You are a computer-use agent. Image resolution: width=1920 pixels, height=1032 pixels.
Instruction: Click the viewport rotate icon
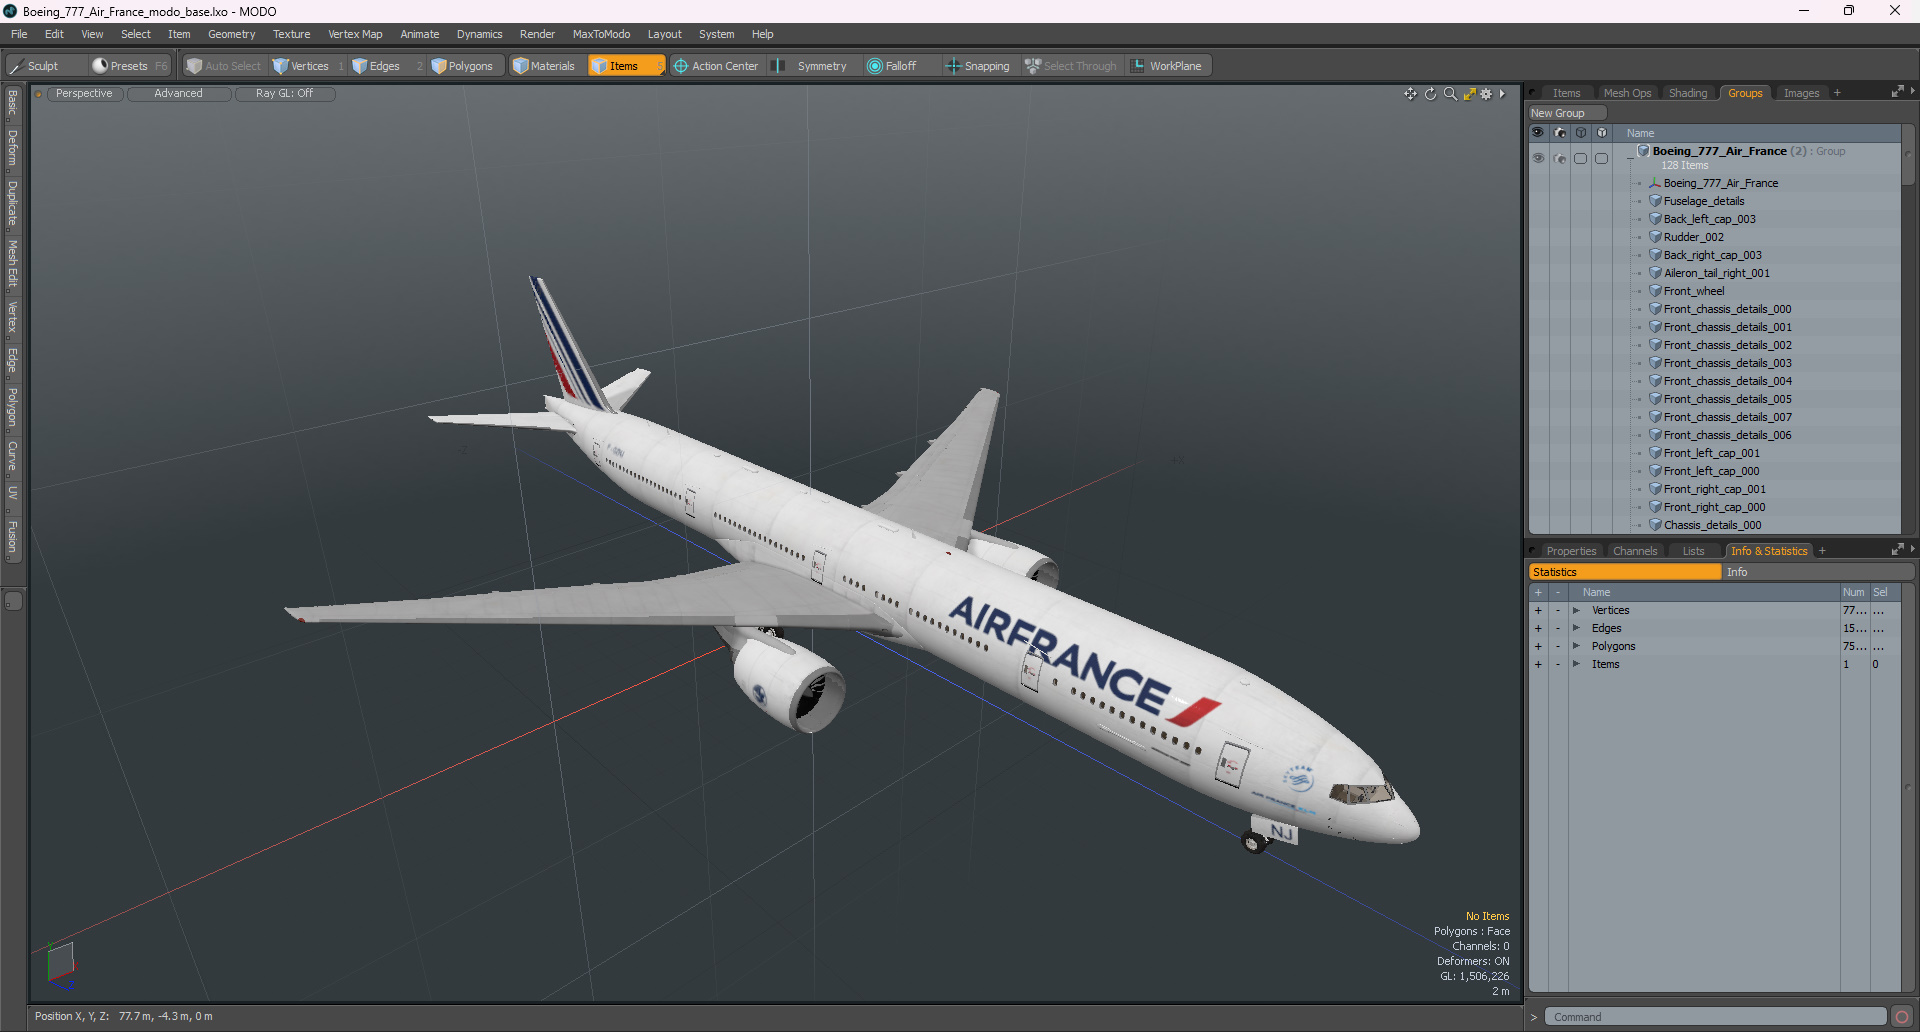tap(1430, 94)
